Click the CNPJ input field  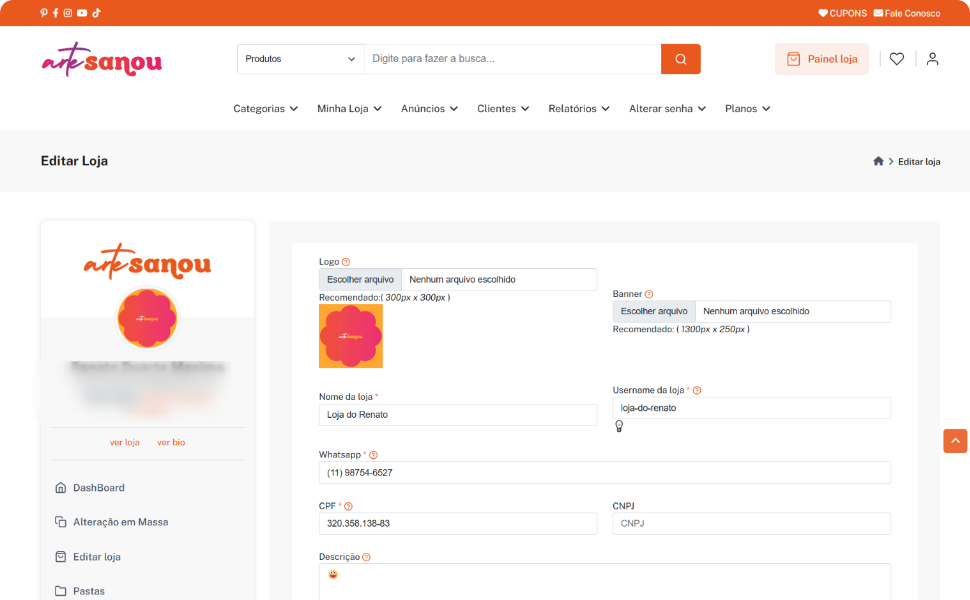752,523
